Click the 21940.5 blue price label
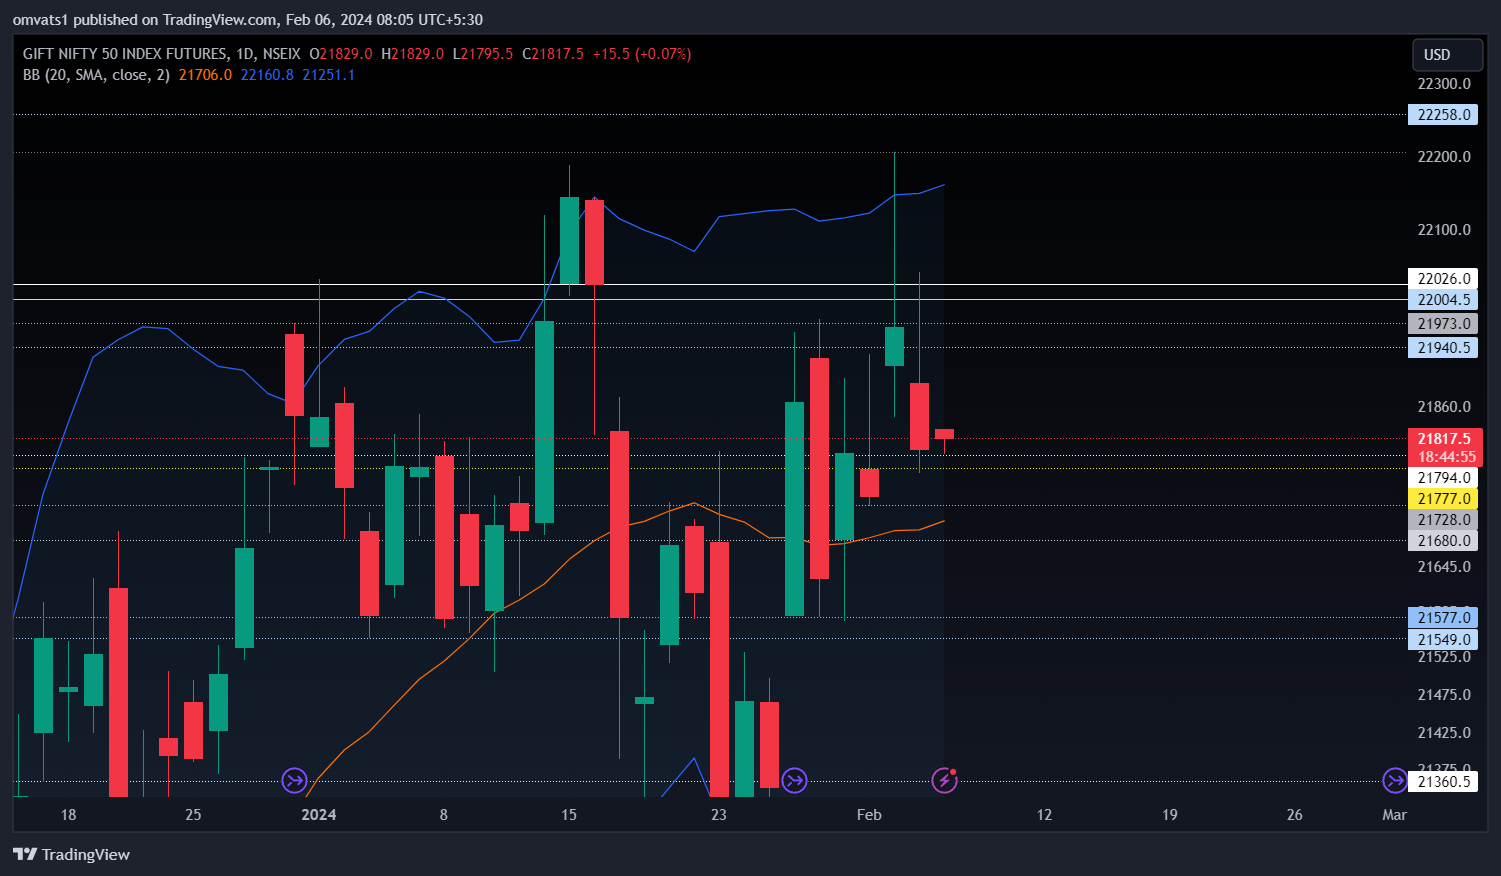The image size is (1501, 876). pyautogui.click(x=1443, y=348)
